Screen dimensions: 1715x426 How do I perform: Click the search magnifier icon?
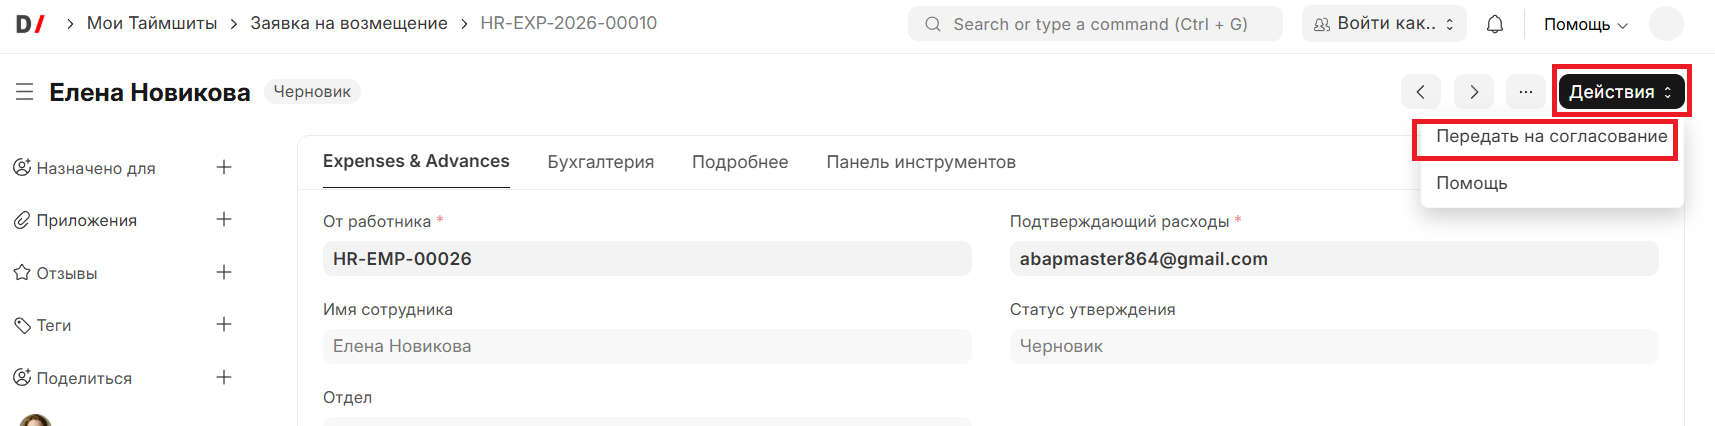pos(933,24)
